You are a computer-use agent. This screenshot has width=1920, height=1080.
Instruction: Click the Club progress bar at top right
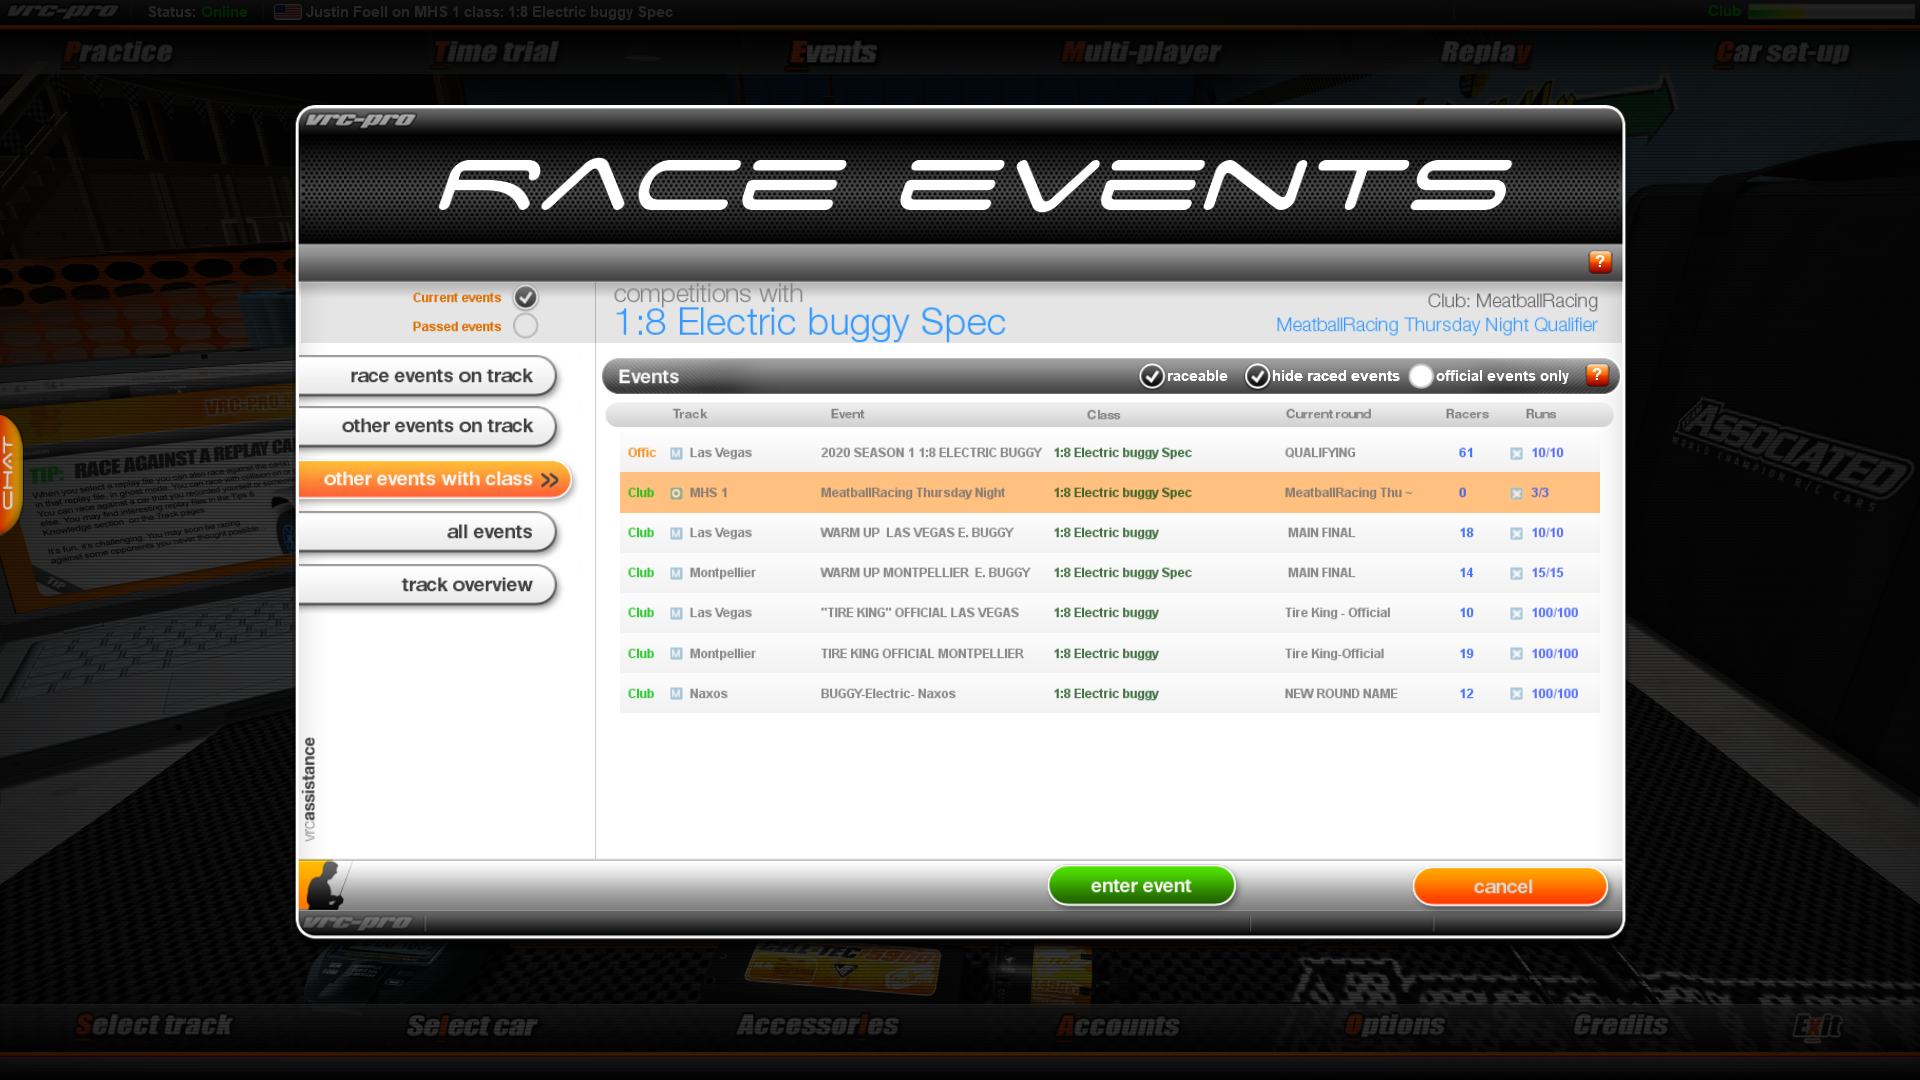click(x=1831, y=11)
